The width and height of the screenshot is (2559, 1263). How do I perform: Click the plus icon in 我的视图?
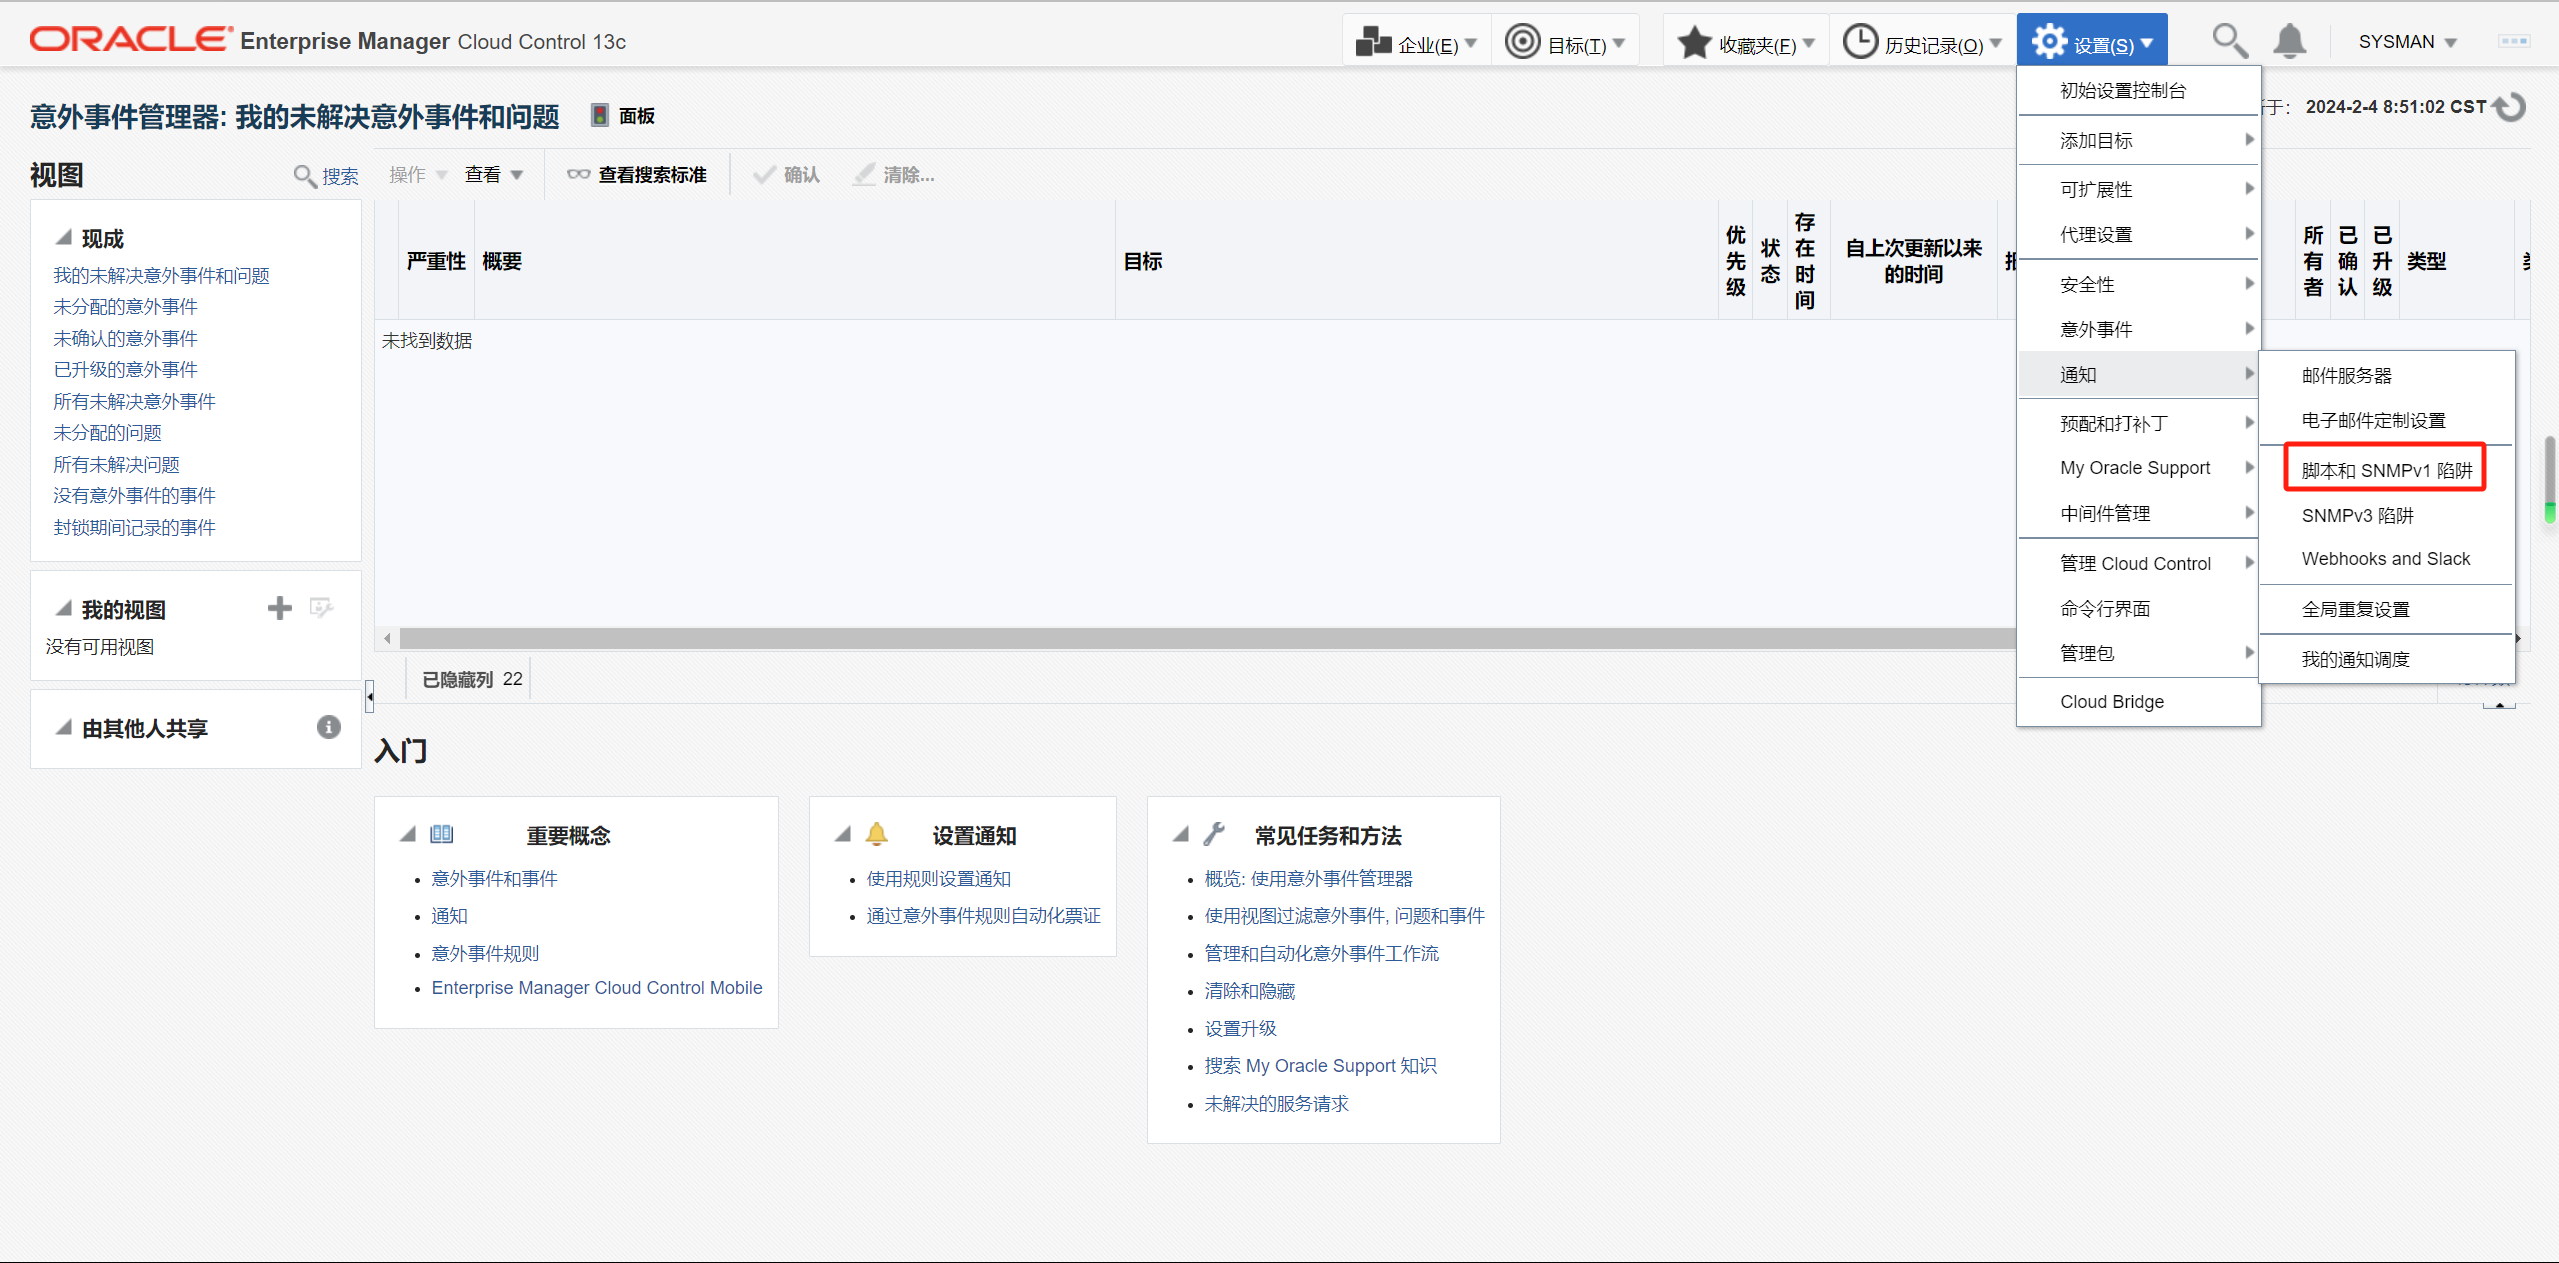click(280, 608)
